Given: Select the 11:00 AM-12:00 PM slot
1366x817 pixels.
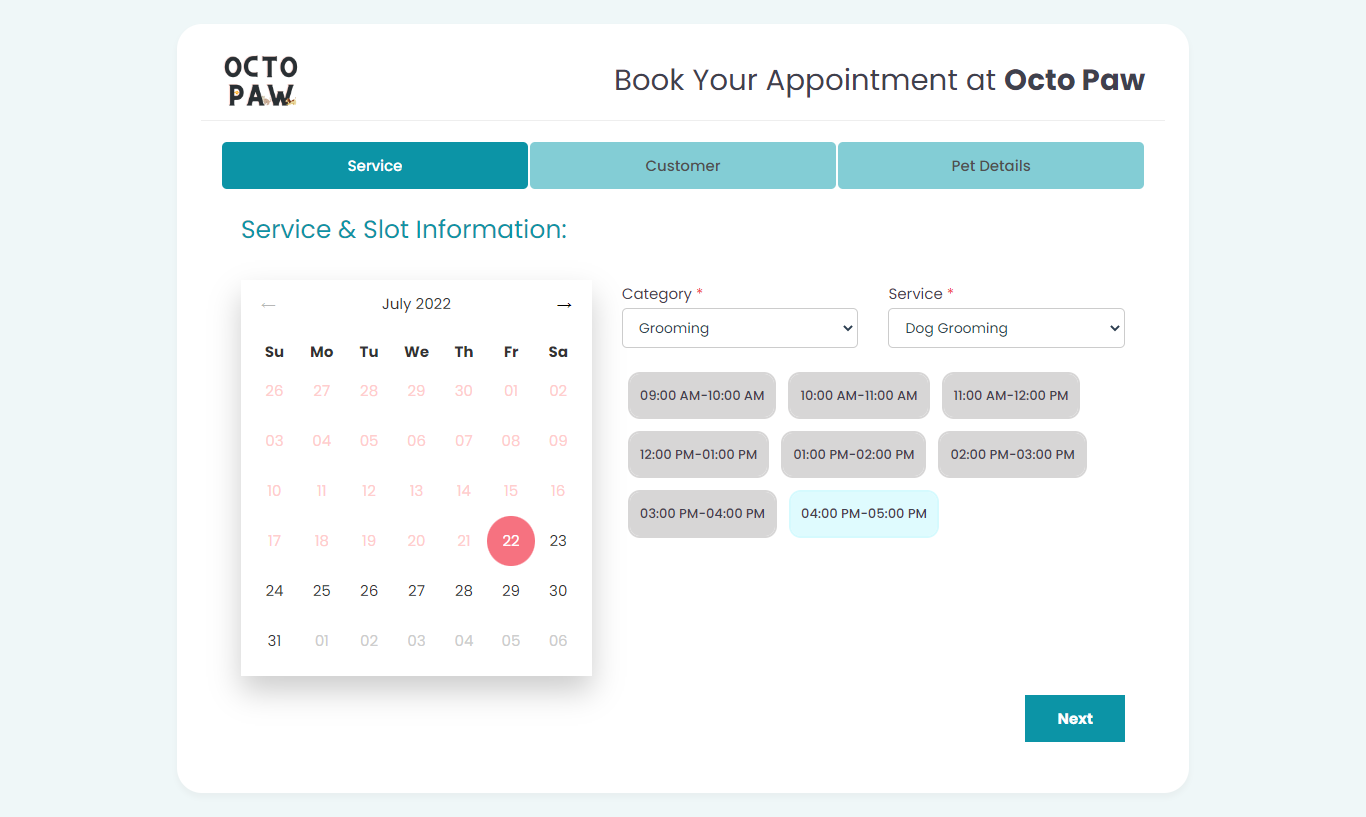Looking at the screenshot, I should (1010, 396).
